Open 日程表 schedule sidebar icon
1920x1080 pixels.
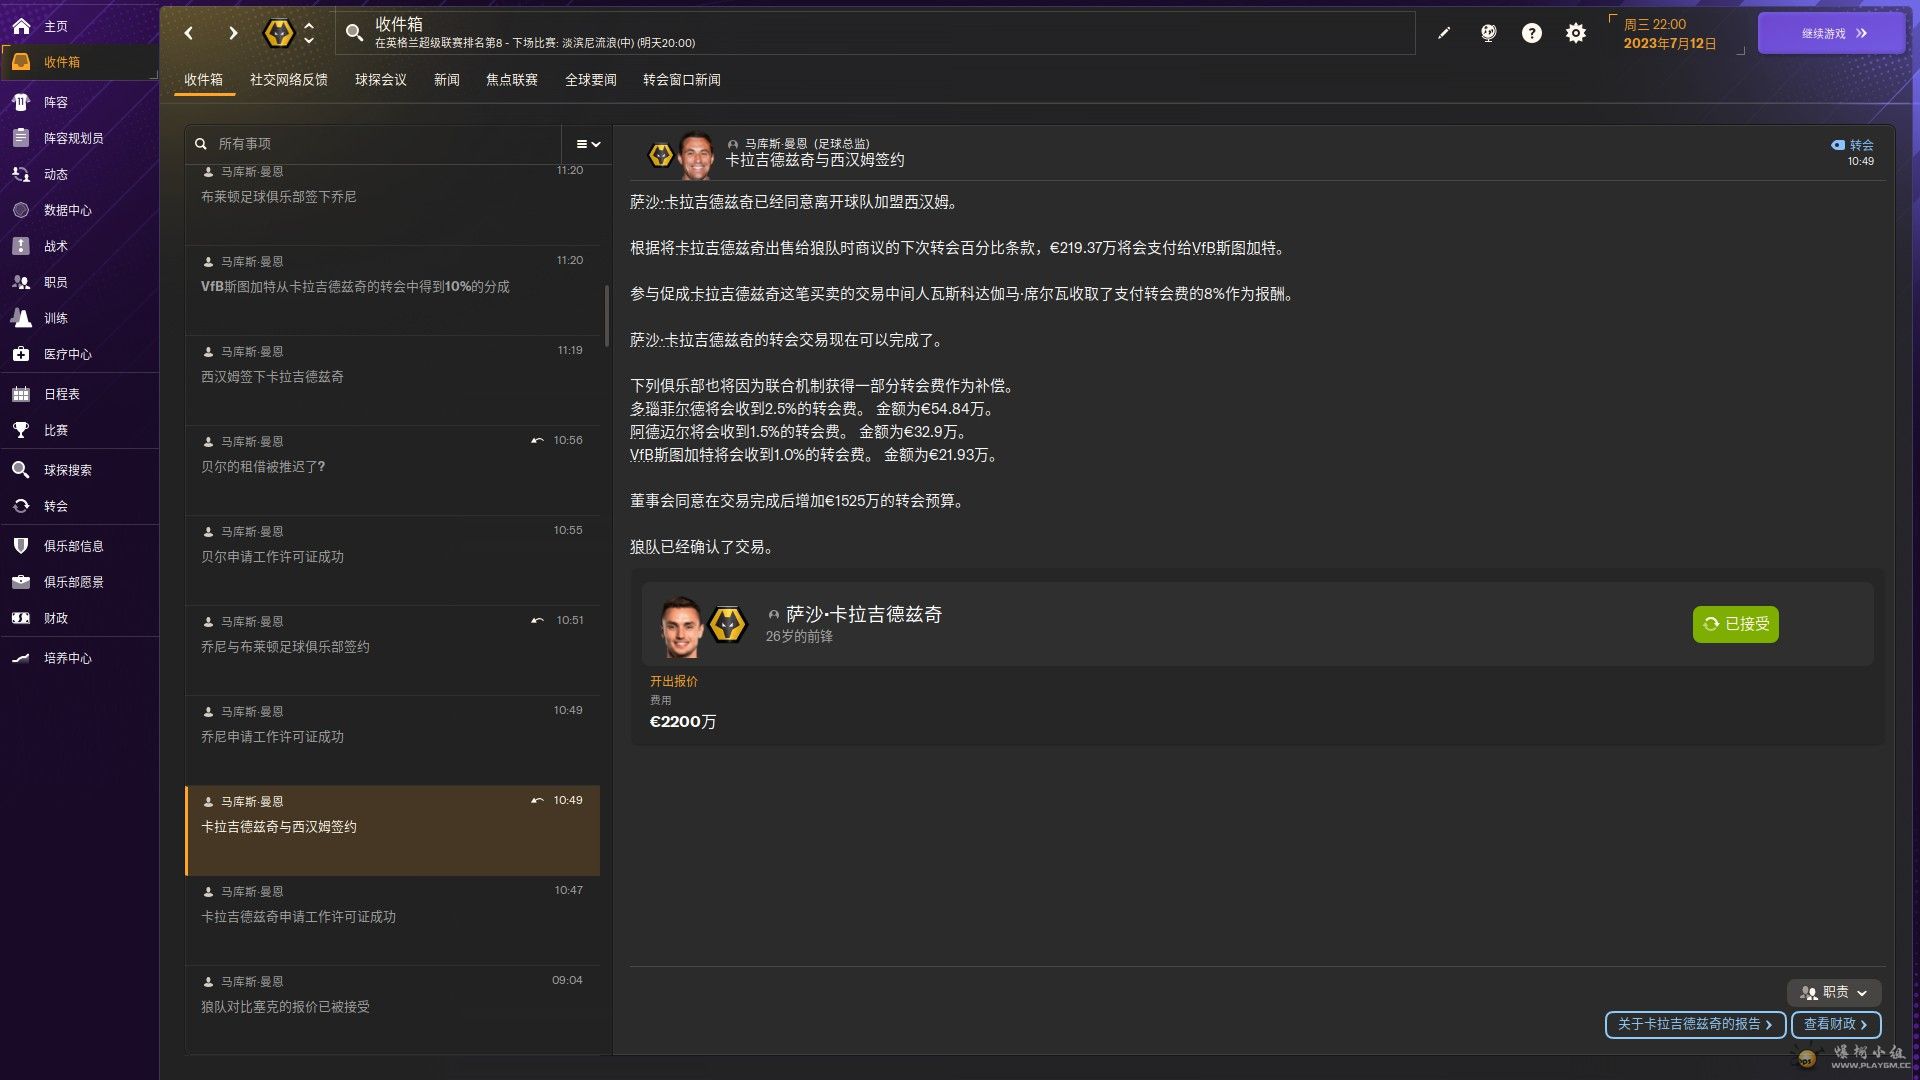coord(21,394)
